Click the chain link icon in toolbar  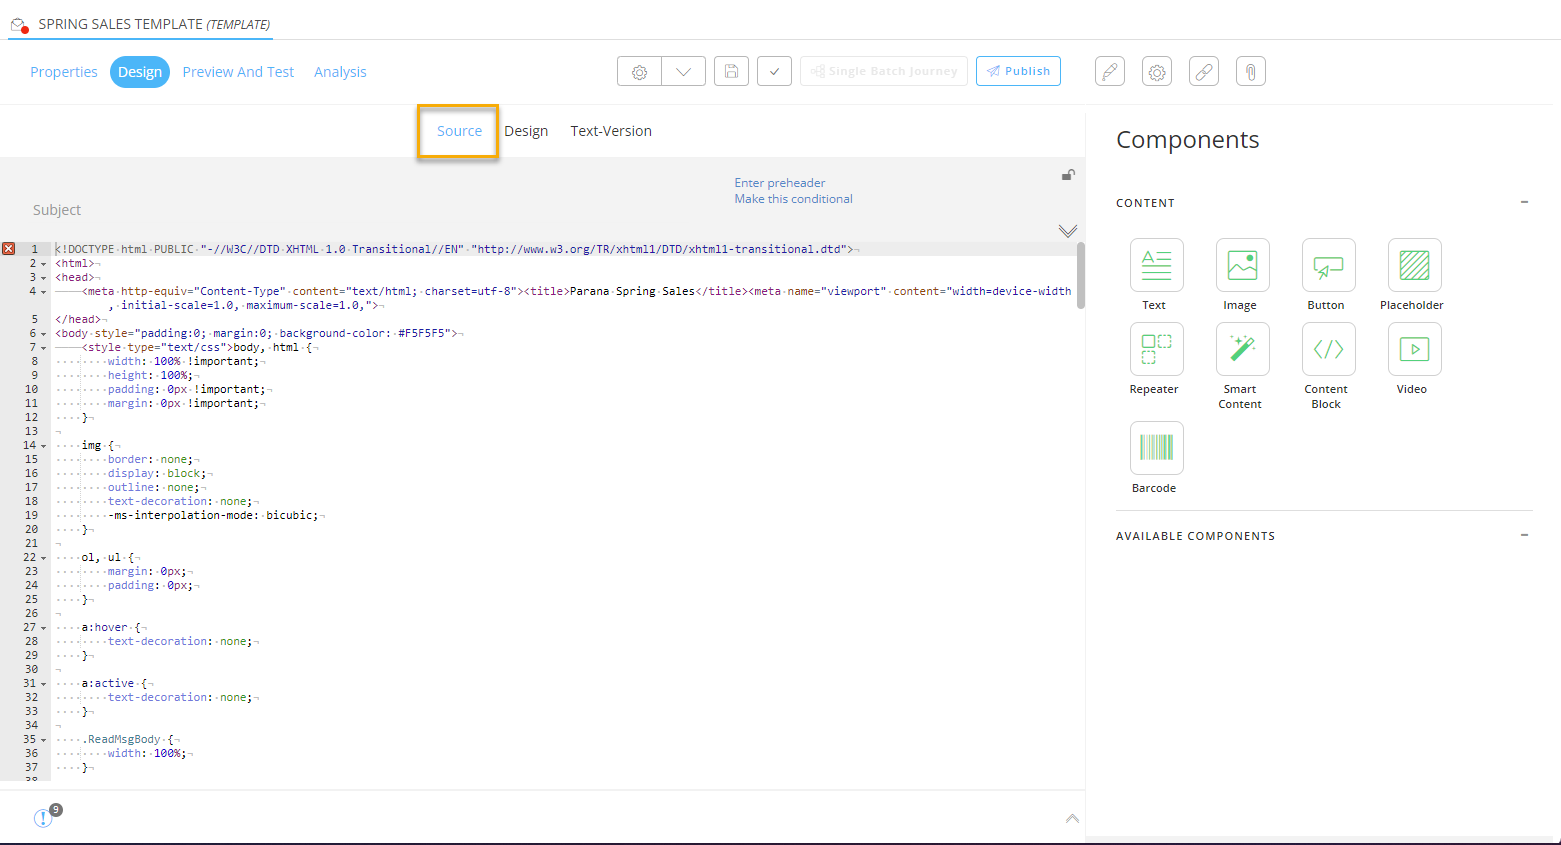(x=1204, y=71)
